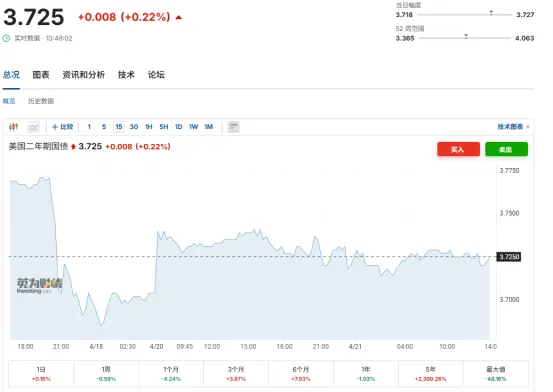The image size is (553, 392).
Task: Switch chart interval to 5H
Action: tap(164, 127)
